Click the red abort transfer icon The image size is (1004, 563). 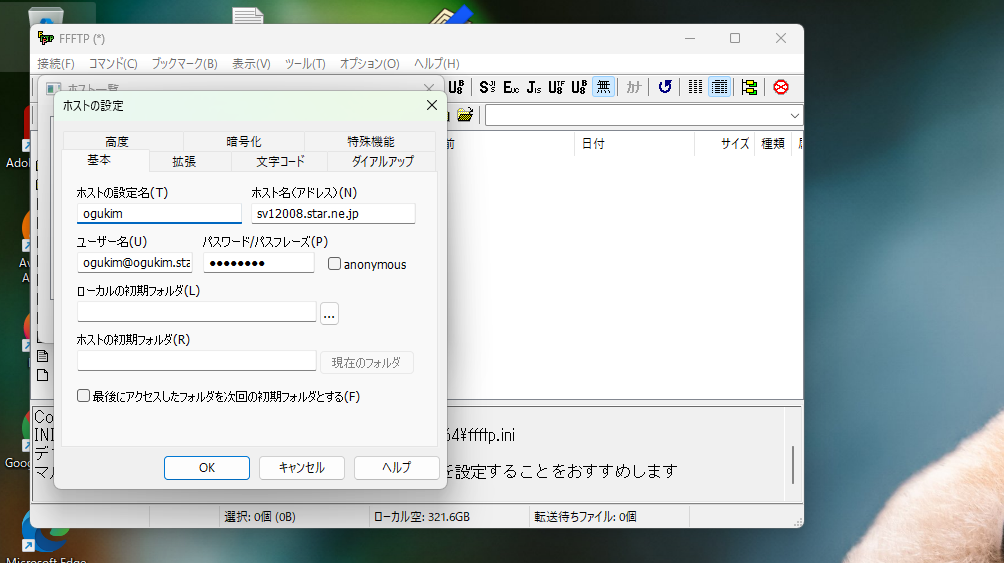tap(781, 87)
